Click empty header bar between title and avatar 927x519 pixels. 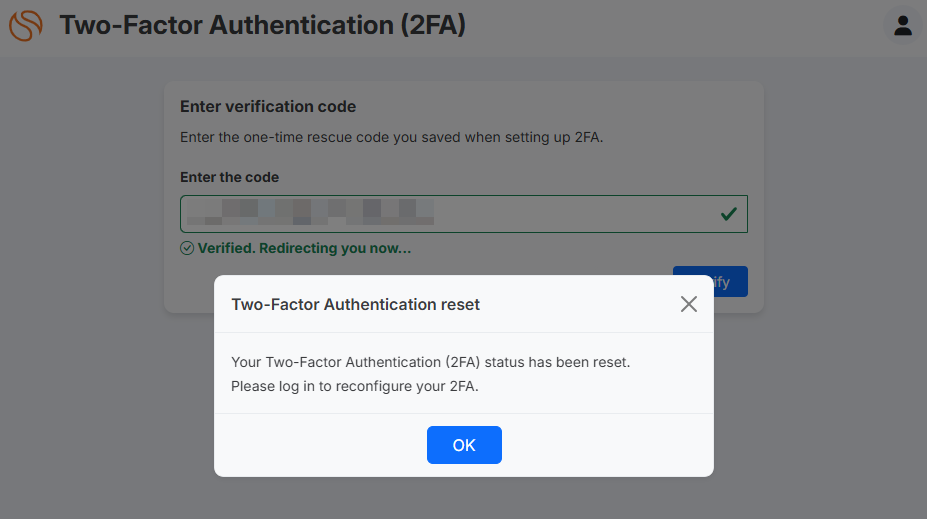tap(674, 28)
